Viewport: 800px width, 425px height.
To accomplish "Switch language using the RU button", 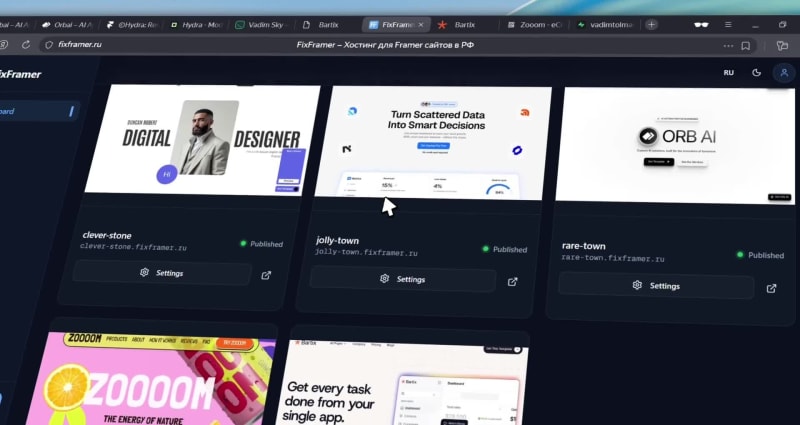I will (x=729, y=72).
